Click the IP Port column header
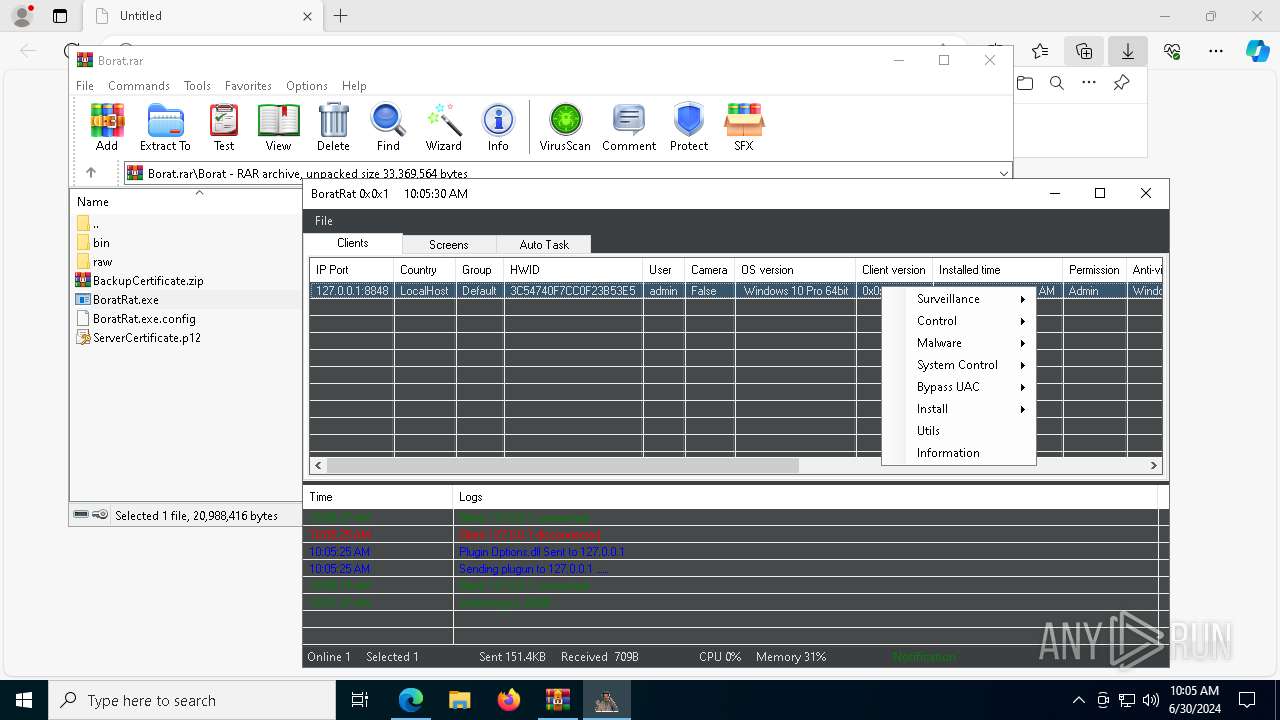This screenshot has height=720, width=1280. point(352,270)
